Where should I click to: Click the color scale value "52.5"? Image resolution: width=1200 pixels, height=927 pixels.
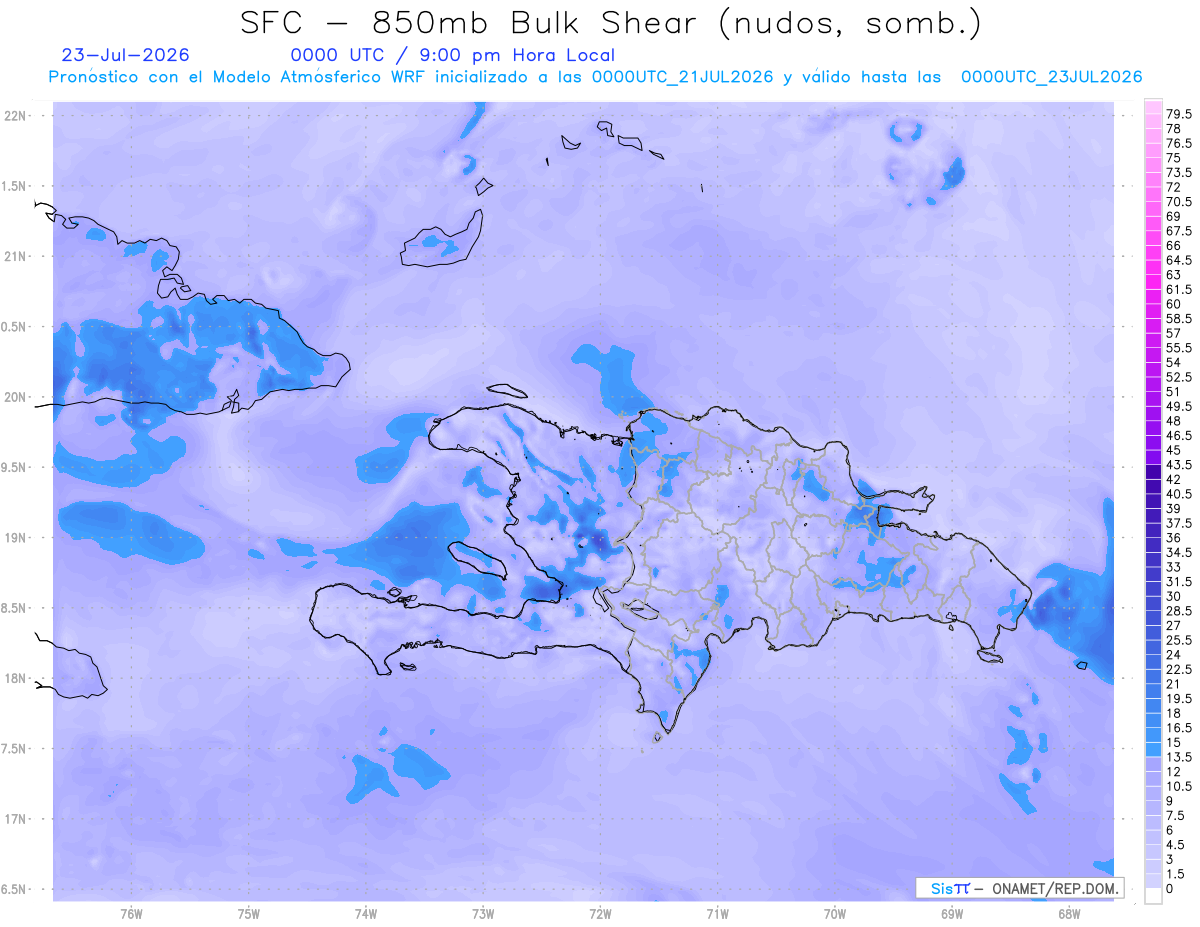(1179, 377)
